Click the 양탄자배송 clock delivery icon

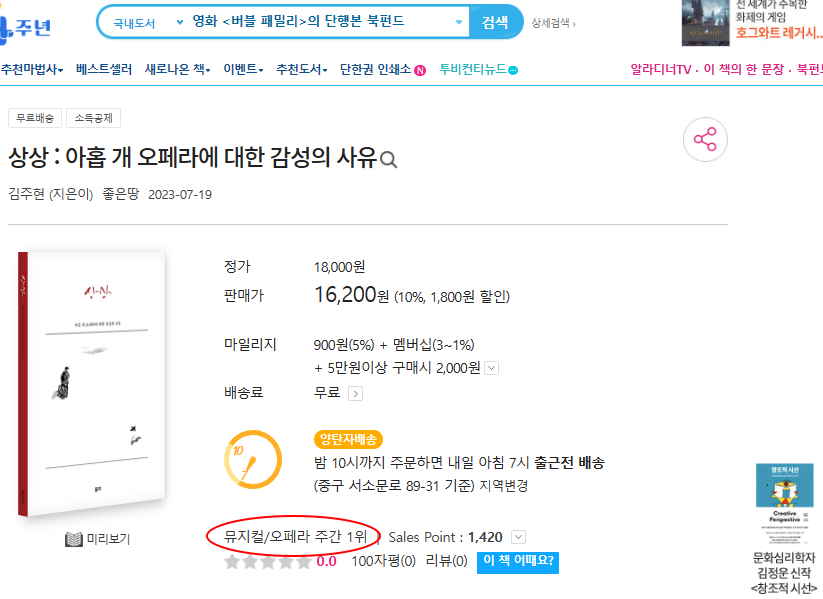(253, 460)
